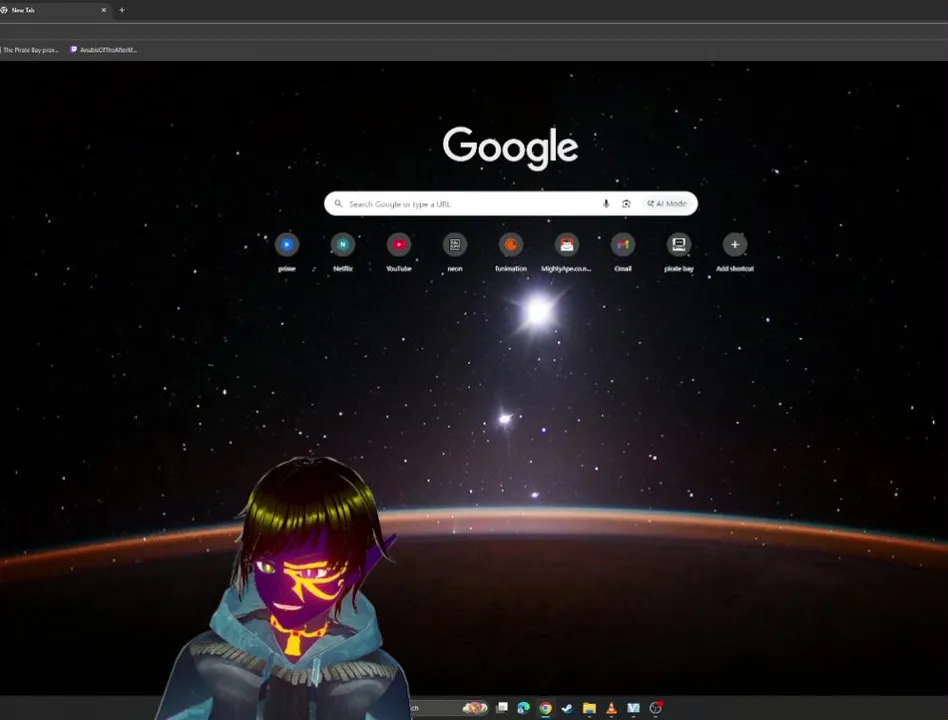Click the browser address bar

point(474,31)
